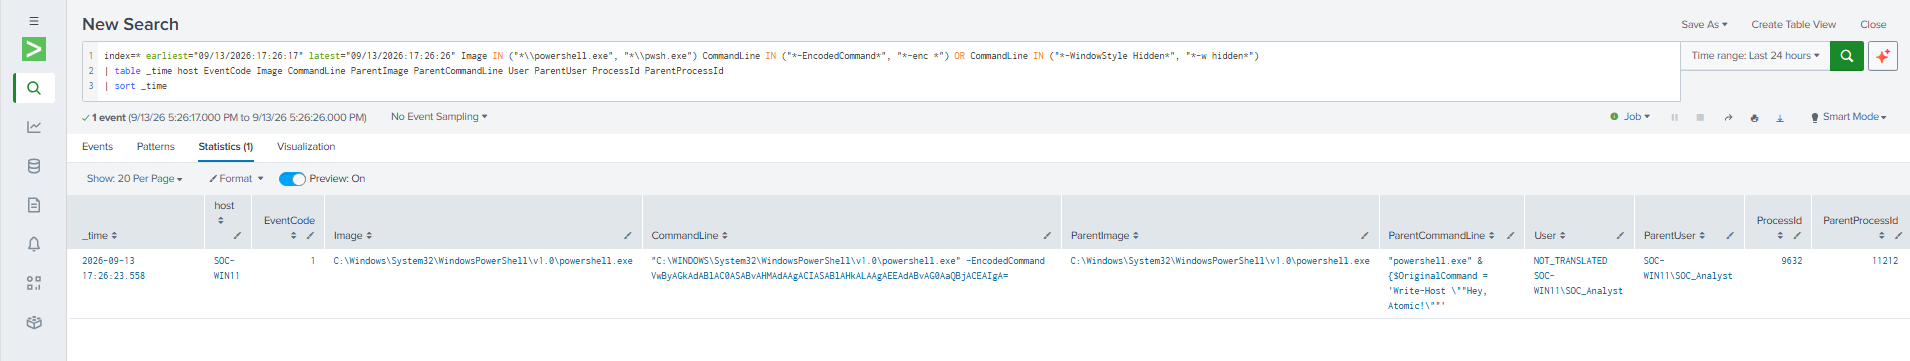The image size is (1910, 361).
Task: Open the Time range Last 24 hours picker
Action: (1755, 56)
